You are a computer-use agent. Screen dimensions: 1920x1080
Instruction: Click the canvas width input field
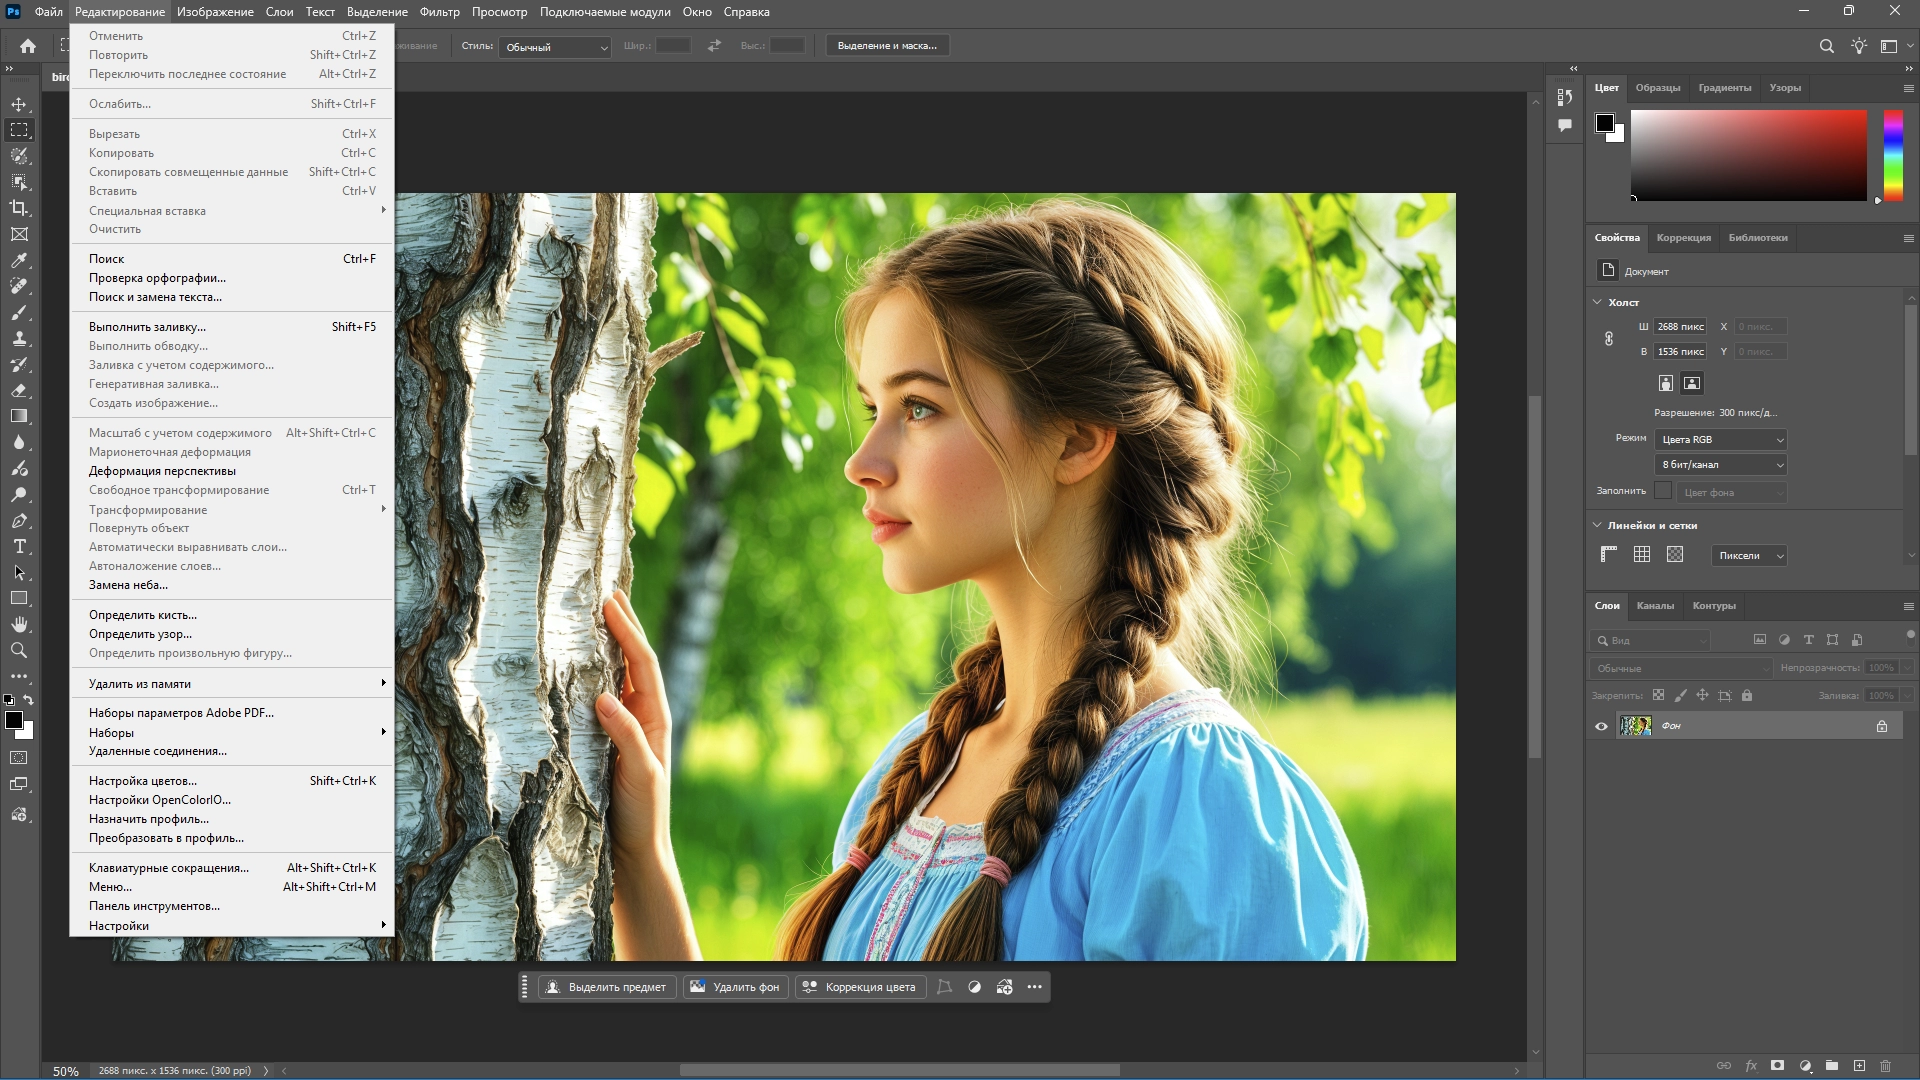tap(1680, 327)
